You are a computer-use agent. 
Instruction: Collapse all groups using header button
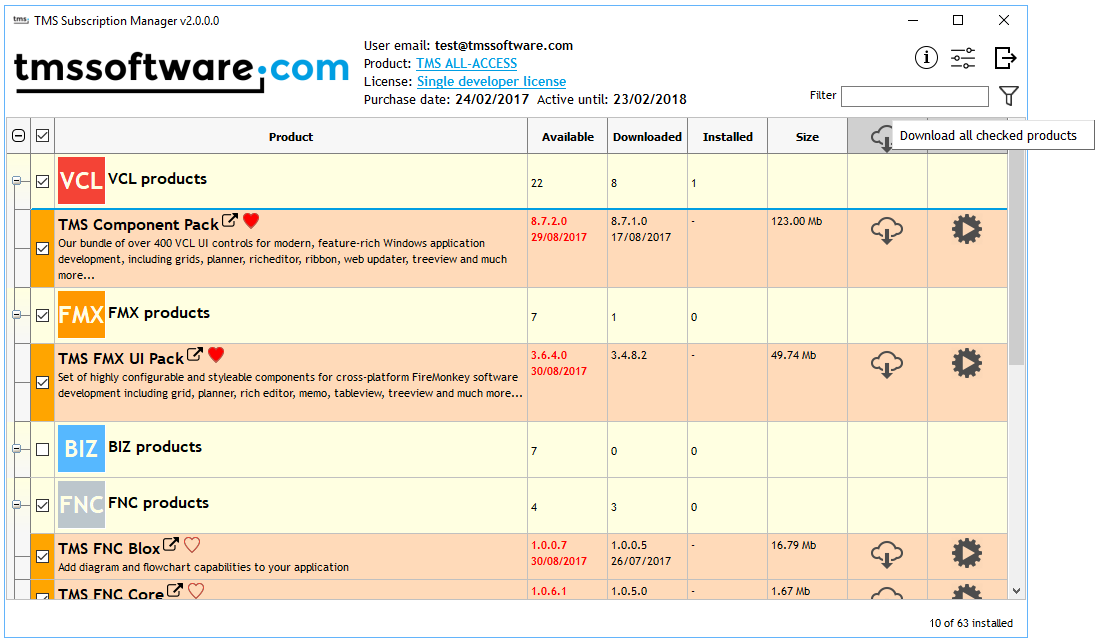(19, 136)
